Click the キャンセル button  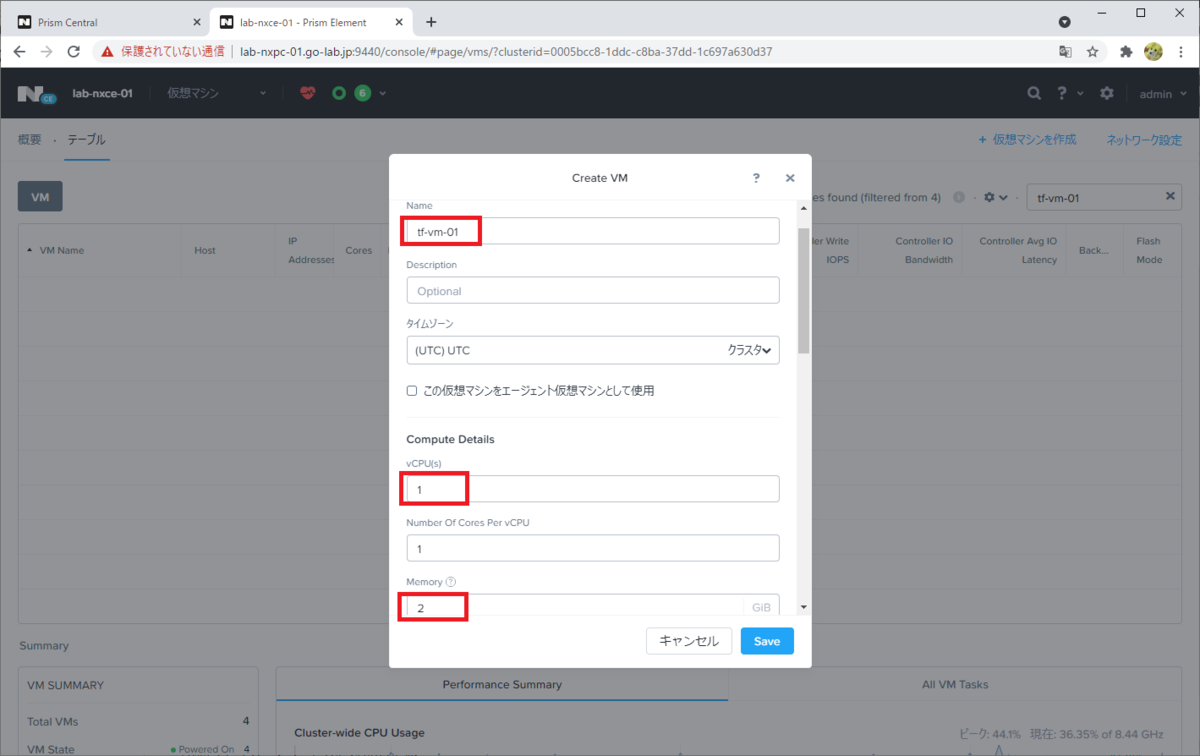[689, 641]
